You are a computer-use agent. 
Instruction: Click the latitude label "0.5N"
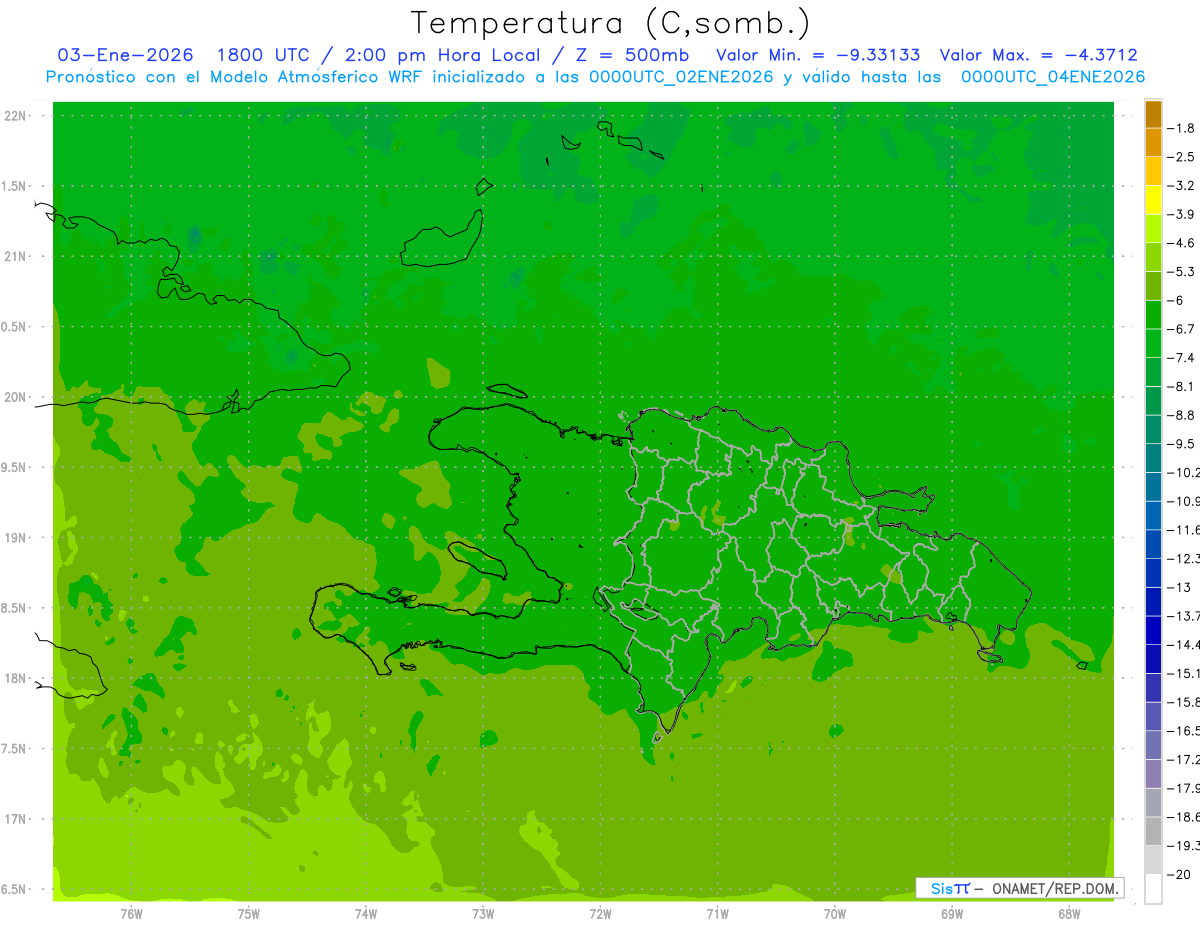15,327
